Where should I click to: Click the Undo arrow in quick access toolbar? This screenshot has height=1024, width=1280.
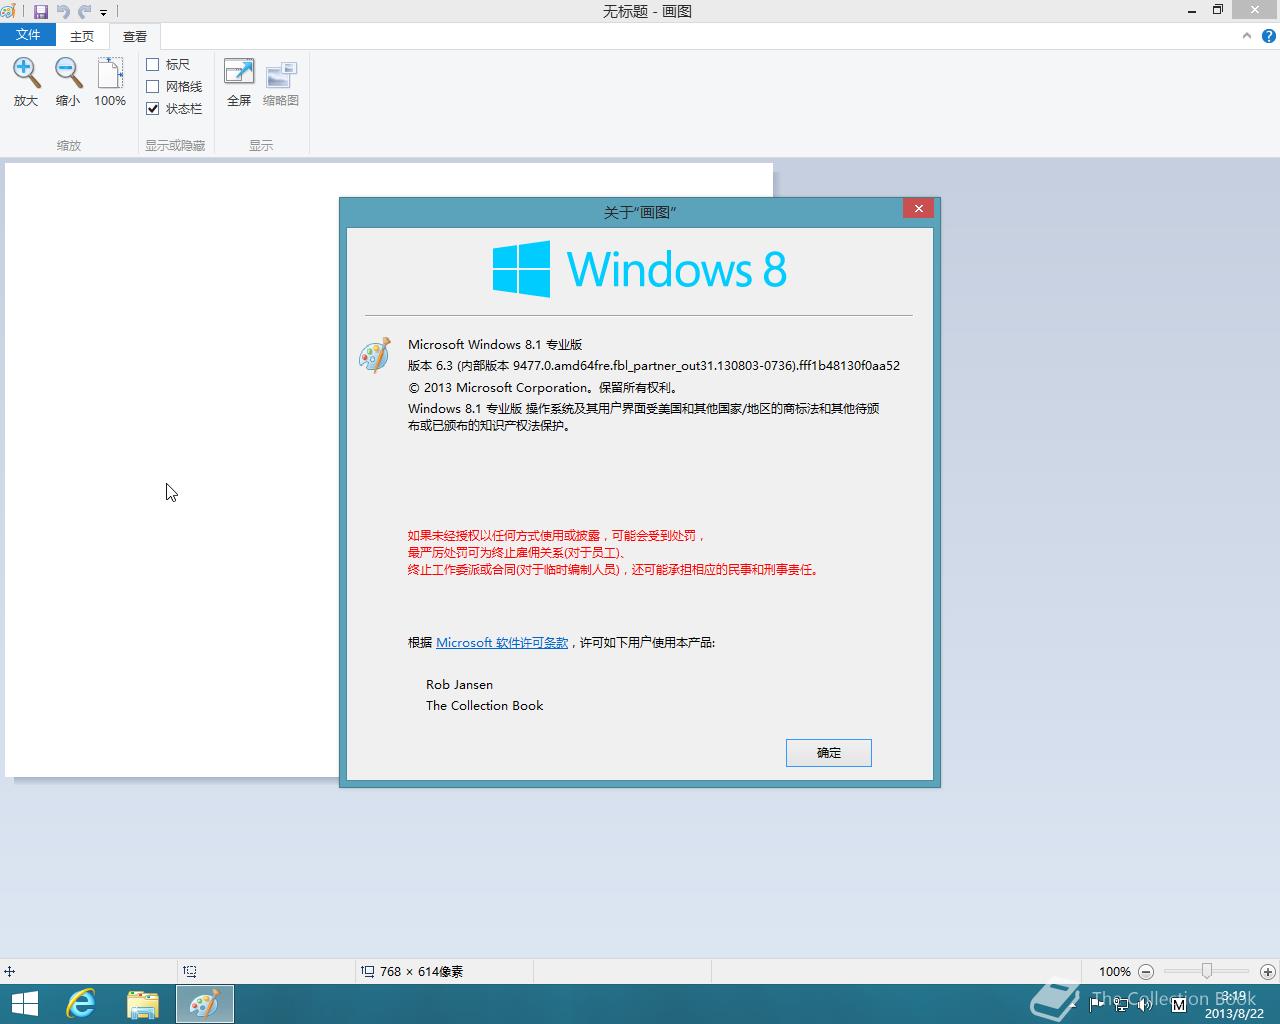pos(63,12)
